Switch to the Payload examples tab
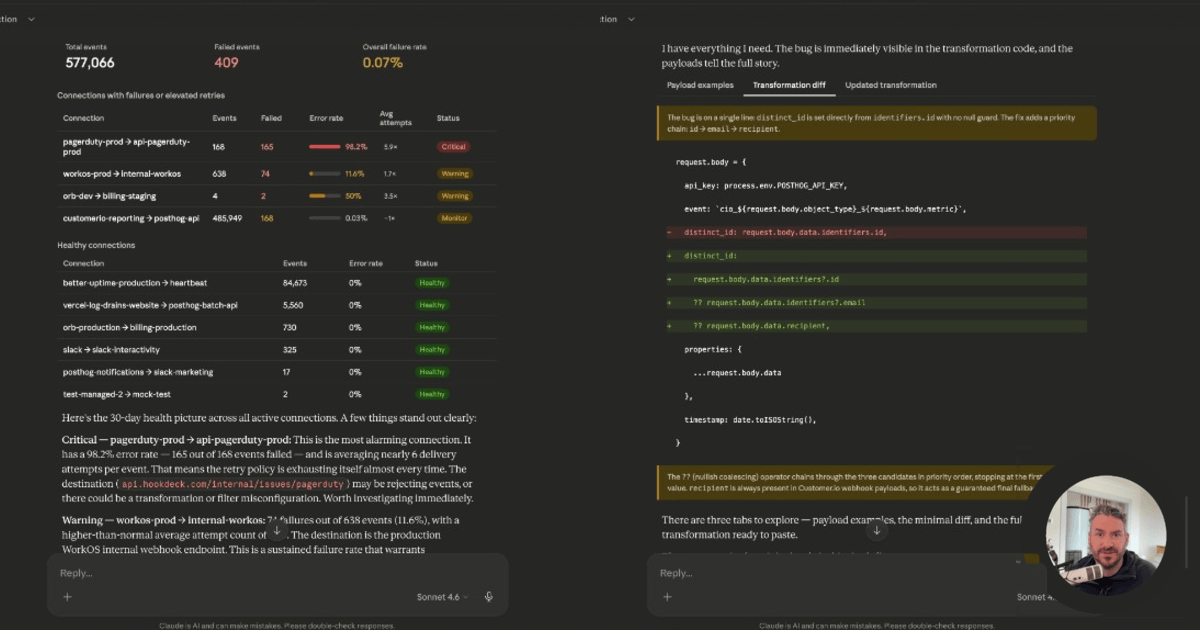Image resolution: width=1200 pixels, height=630 pixels. [x=700, y=85]
